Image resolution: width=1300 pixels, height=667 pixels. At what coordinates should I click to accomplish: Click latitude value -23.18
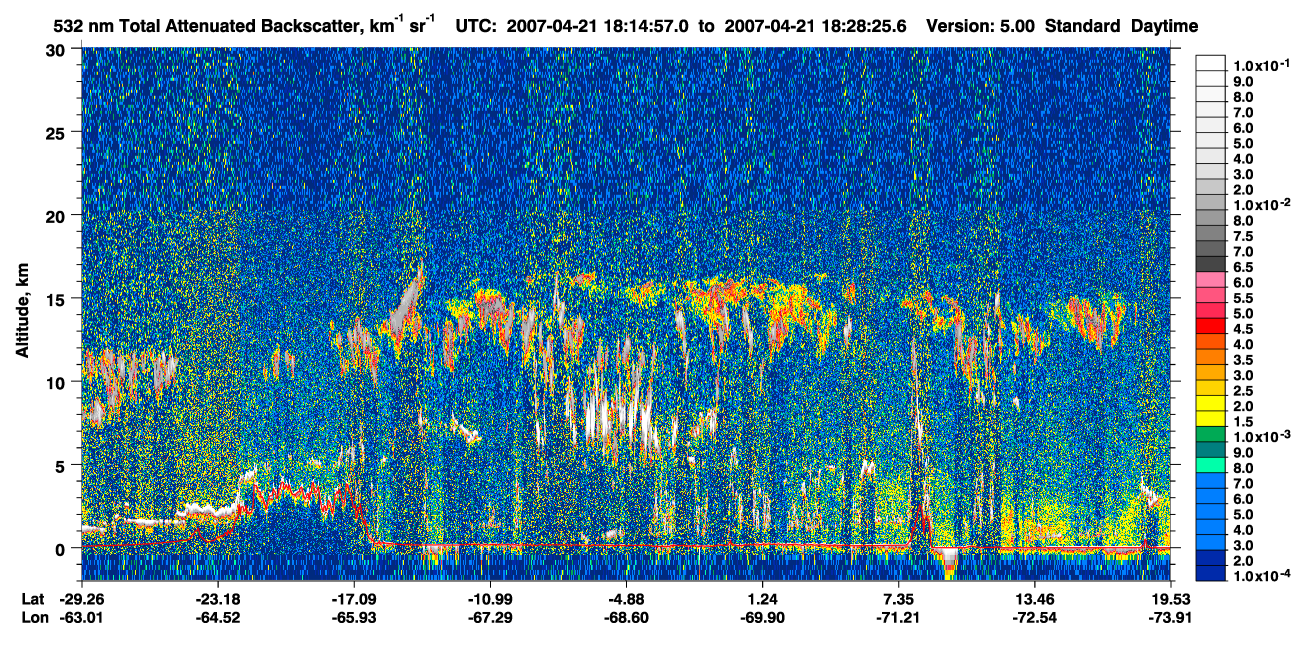218,599
